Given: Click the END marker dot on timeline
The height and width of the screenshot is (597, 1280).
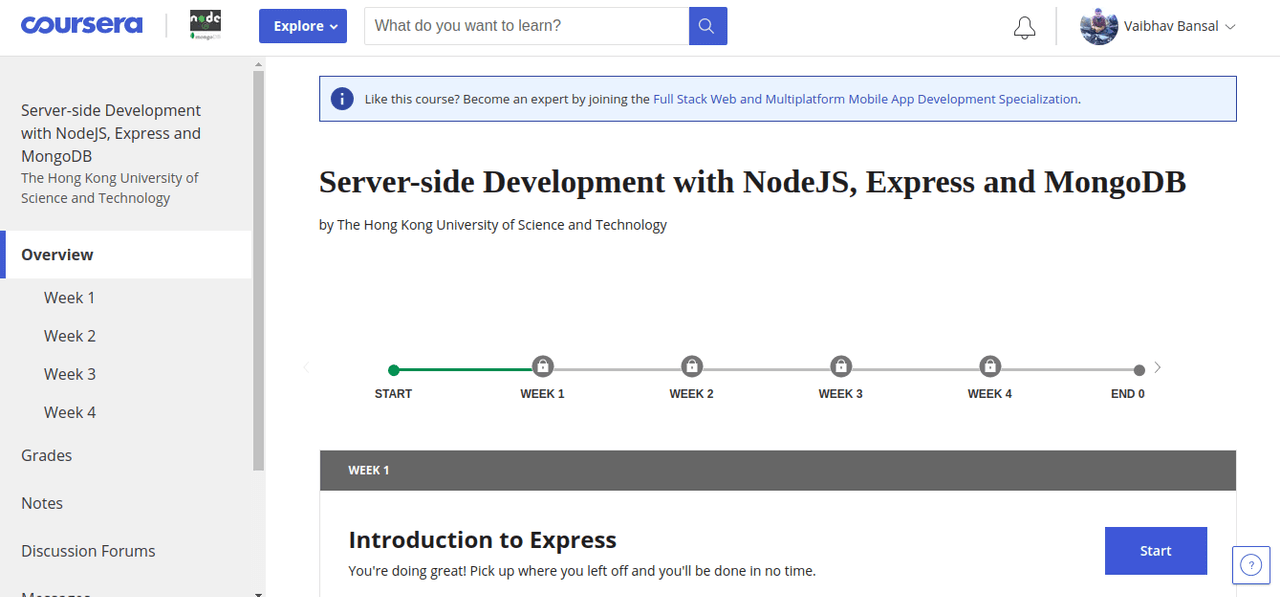Looking at the screenshot, I should 1139,370.
